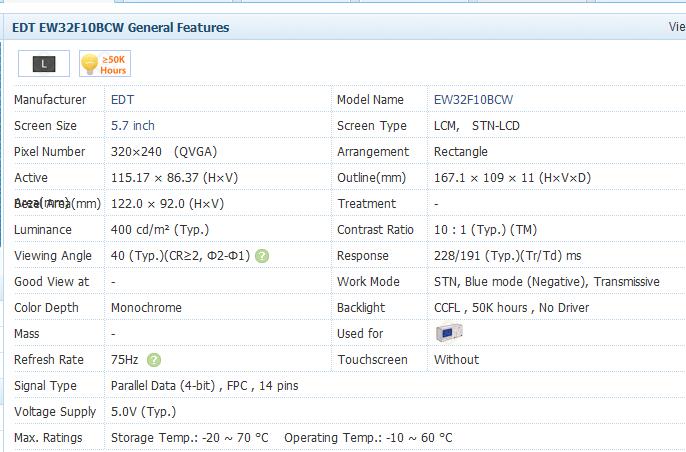Select the 40 (Typ.)(CR≥2, Φ2-Φ1) viewing angle text
Screen dimensions: 686x452
180,256
